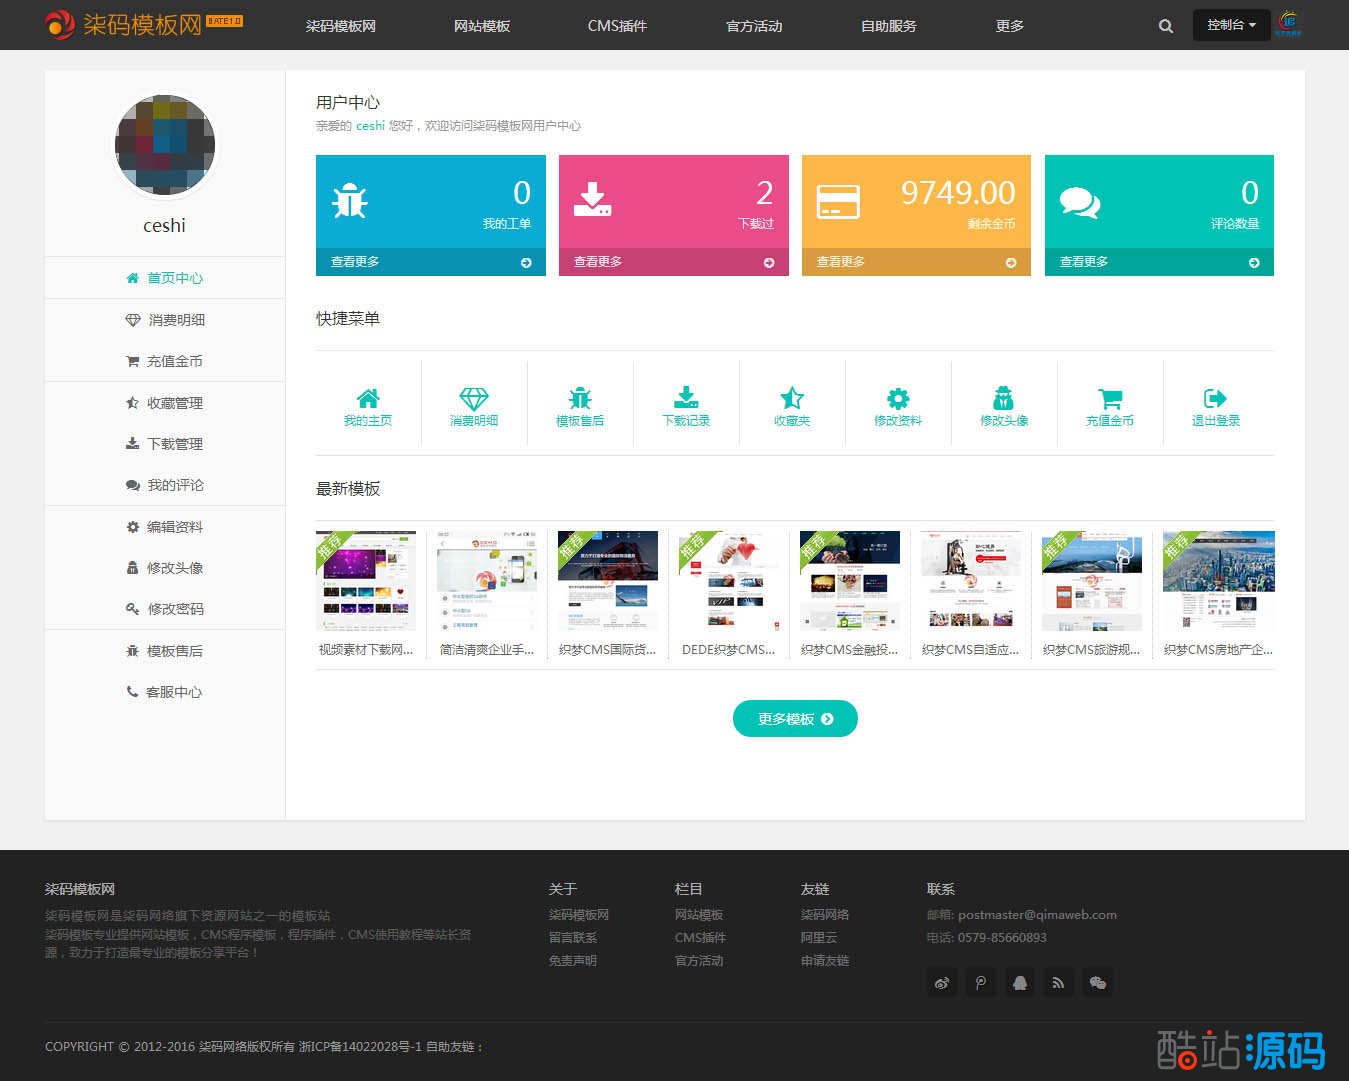Image resolution: width=1349 pixels, height=1081 pixels.
Task: Click the 更多模板 button
Action: (x=795, y=719)
